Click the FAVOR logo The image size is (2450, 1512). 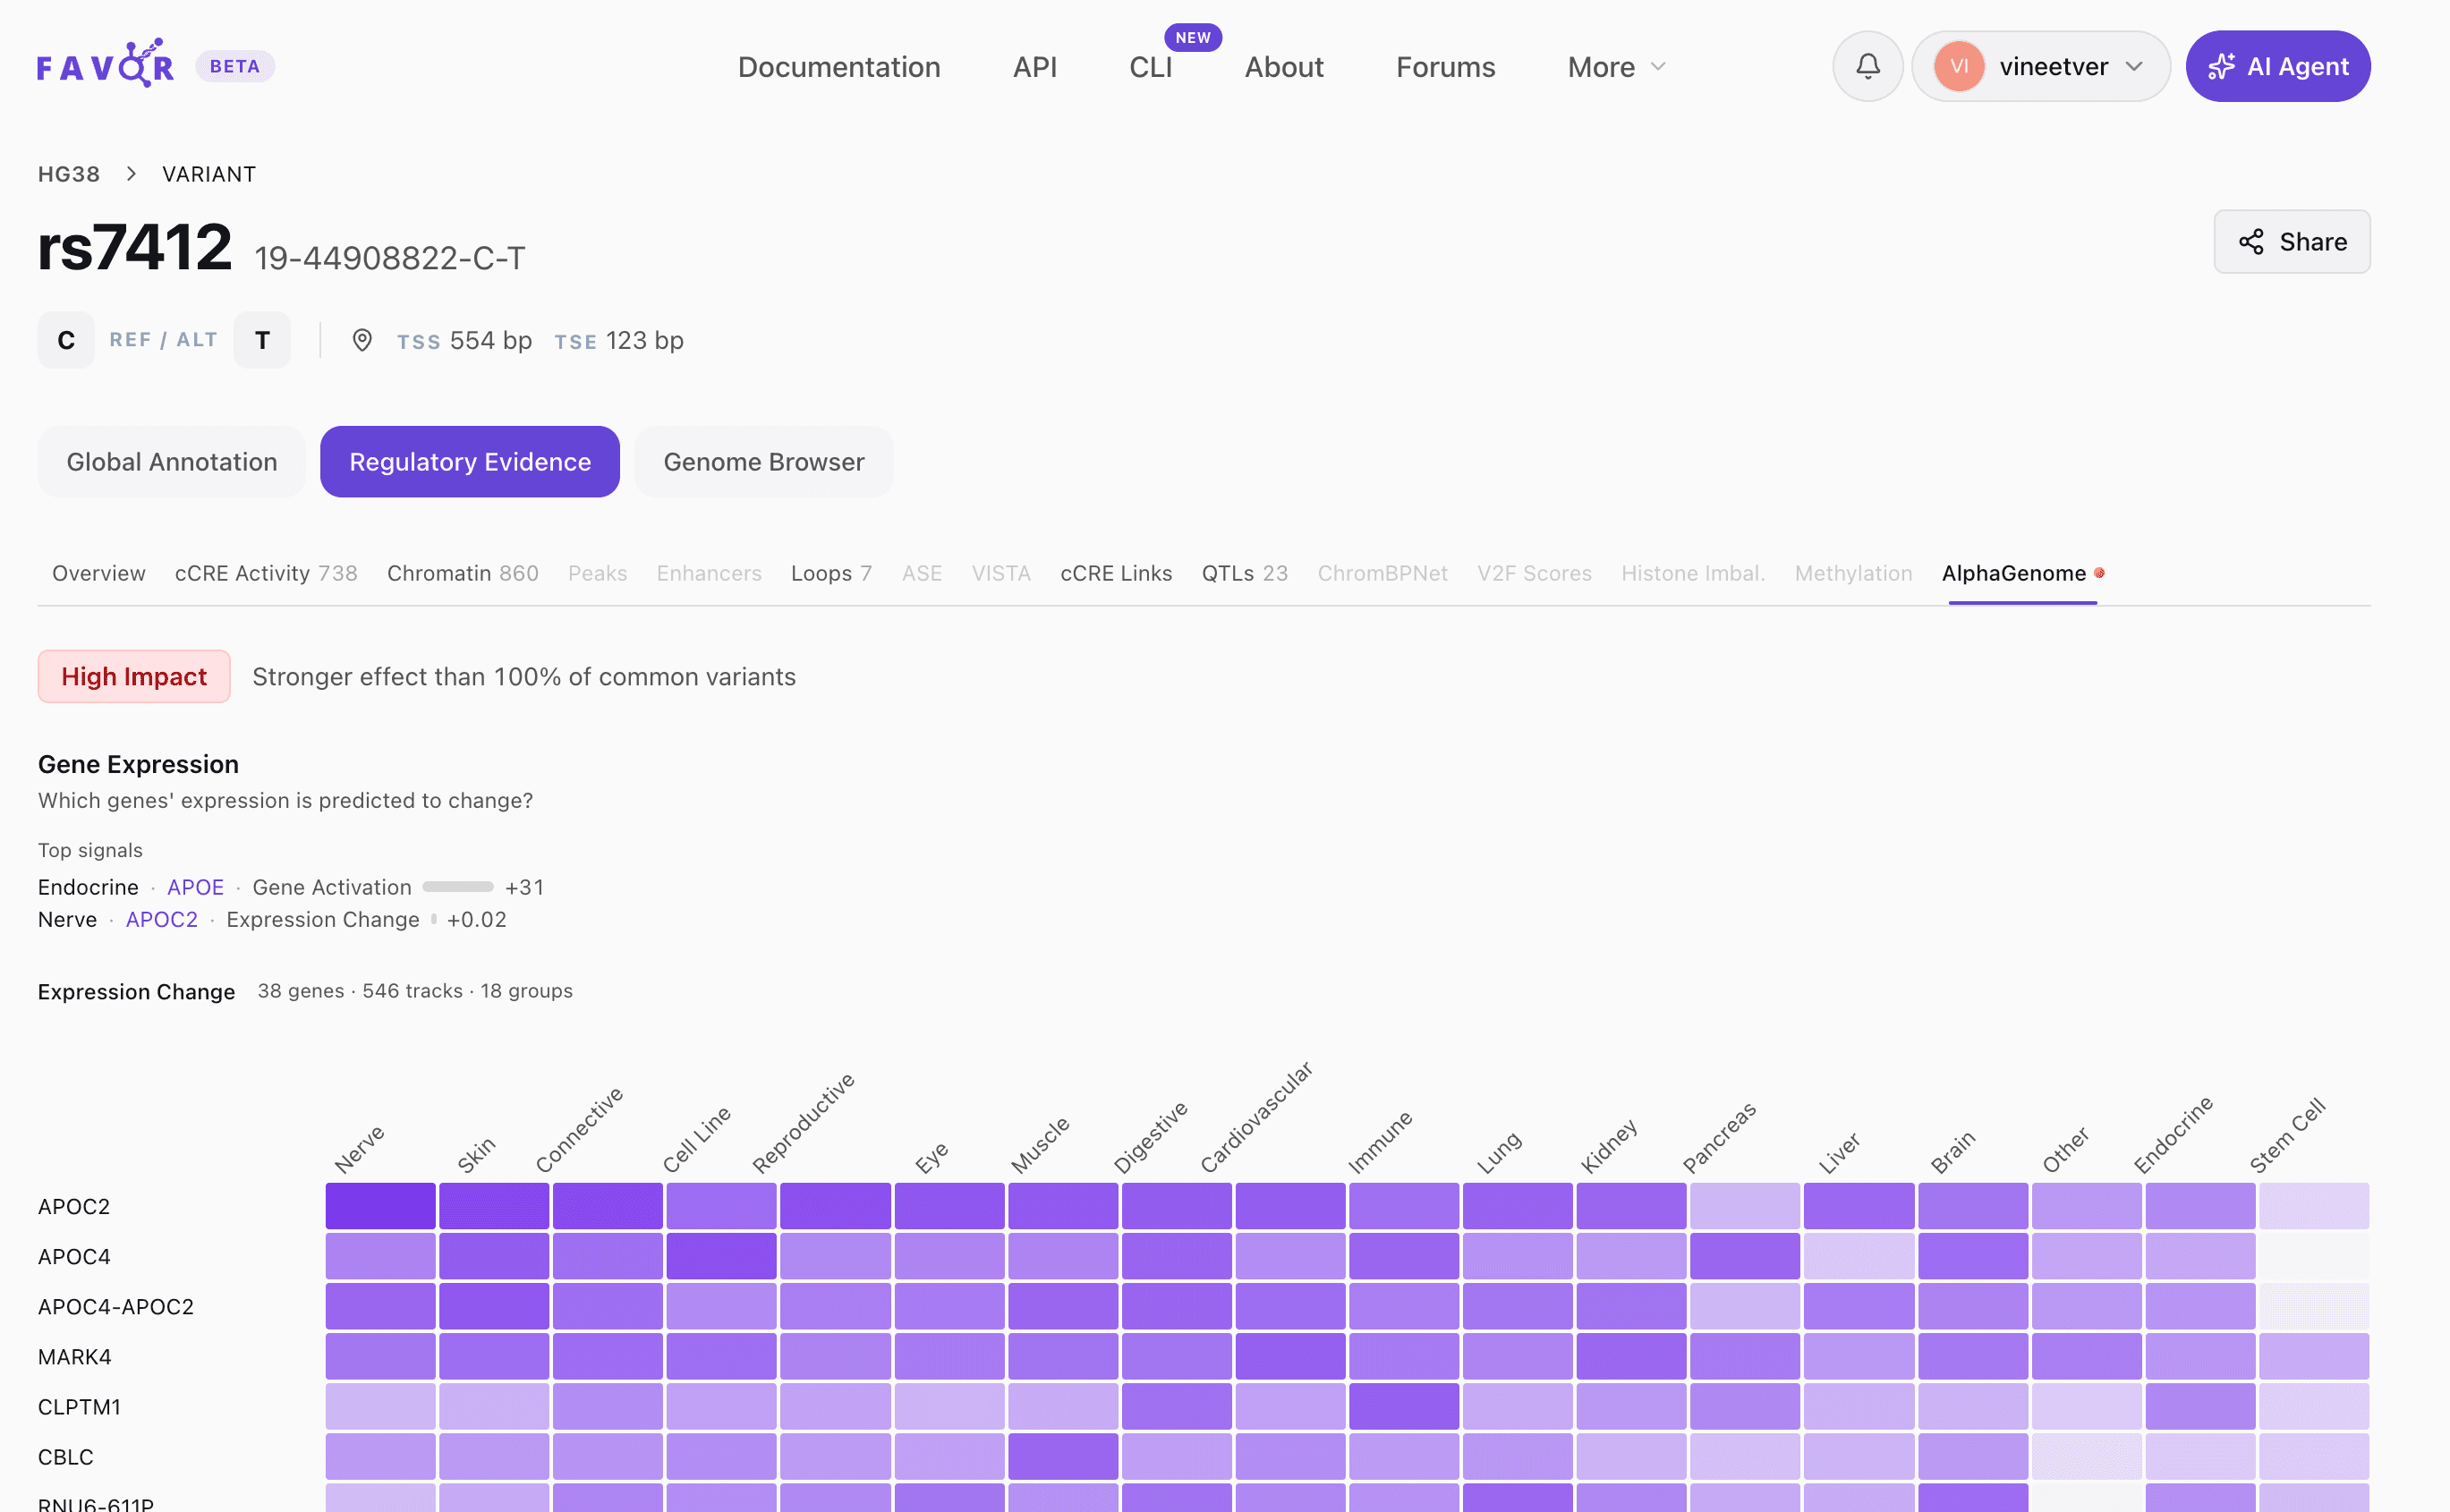105,65
